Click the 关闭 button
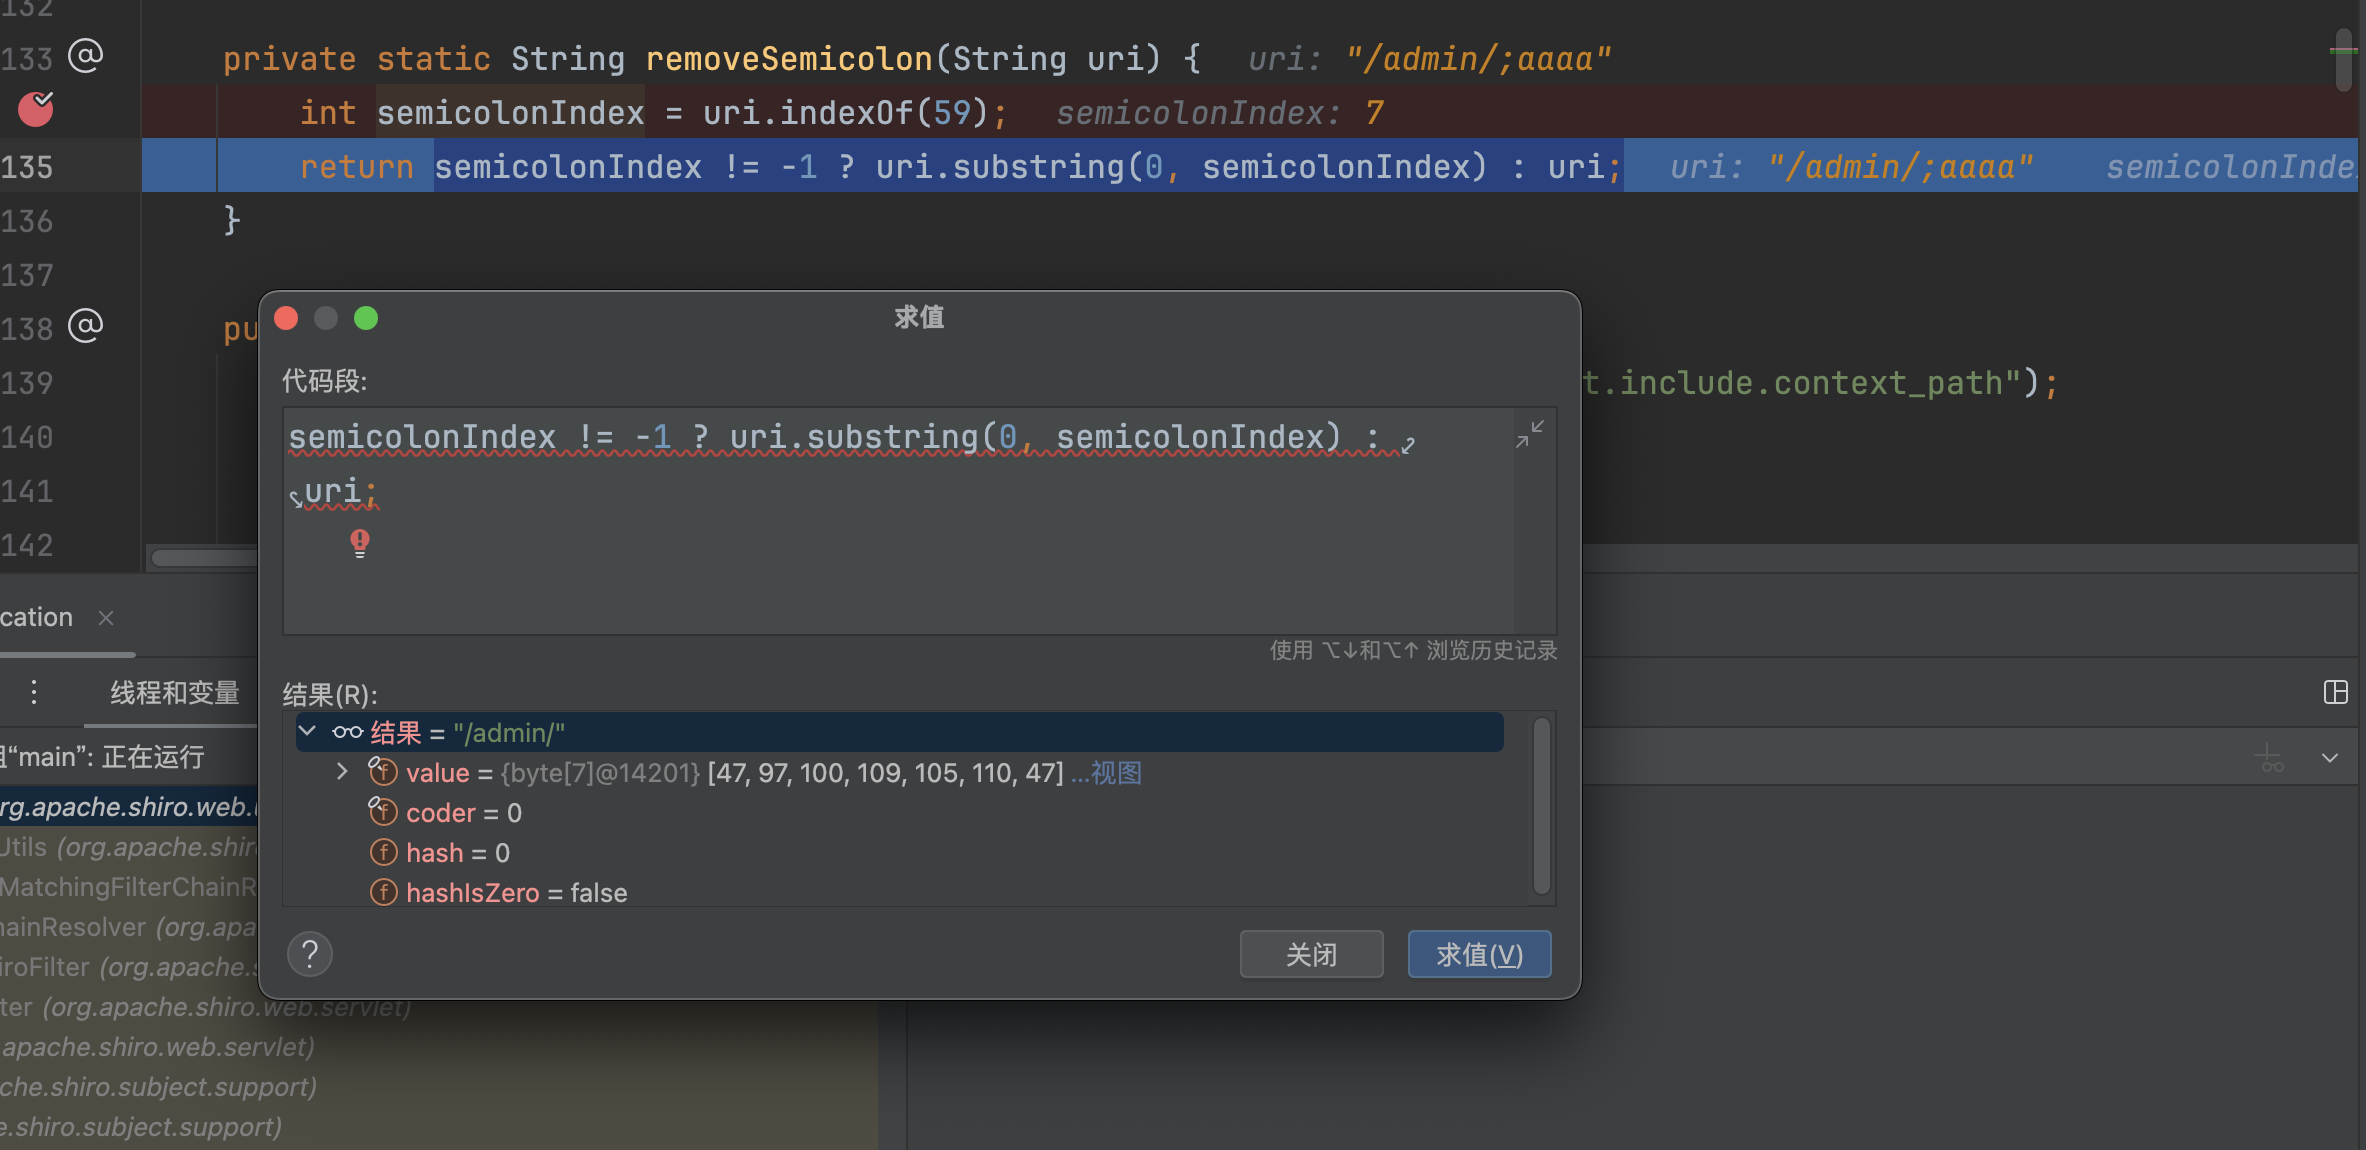 [1311, 954]
